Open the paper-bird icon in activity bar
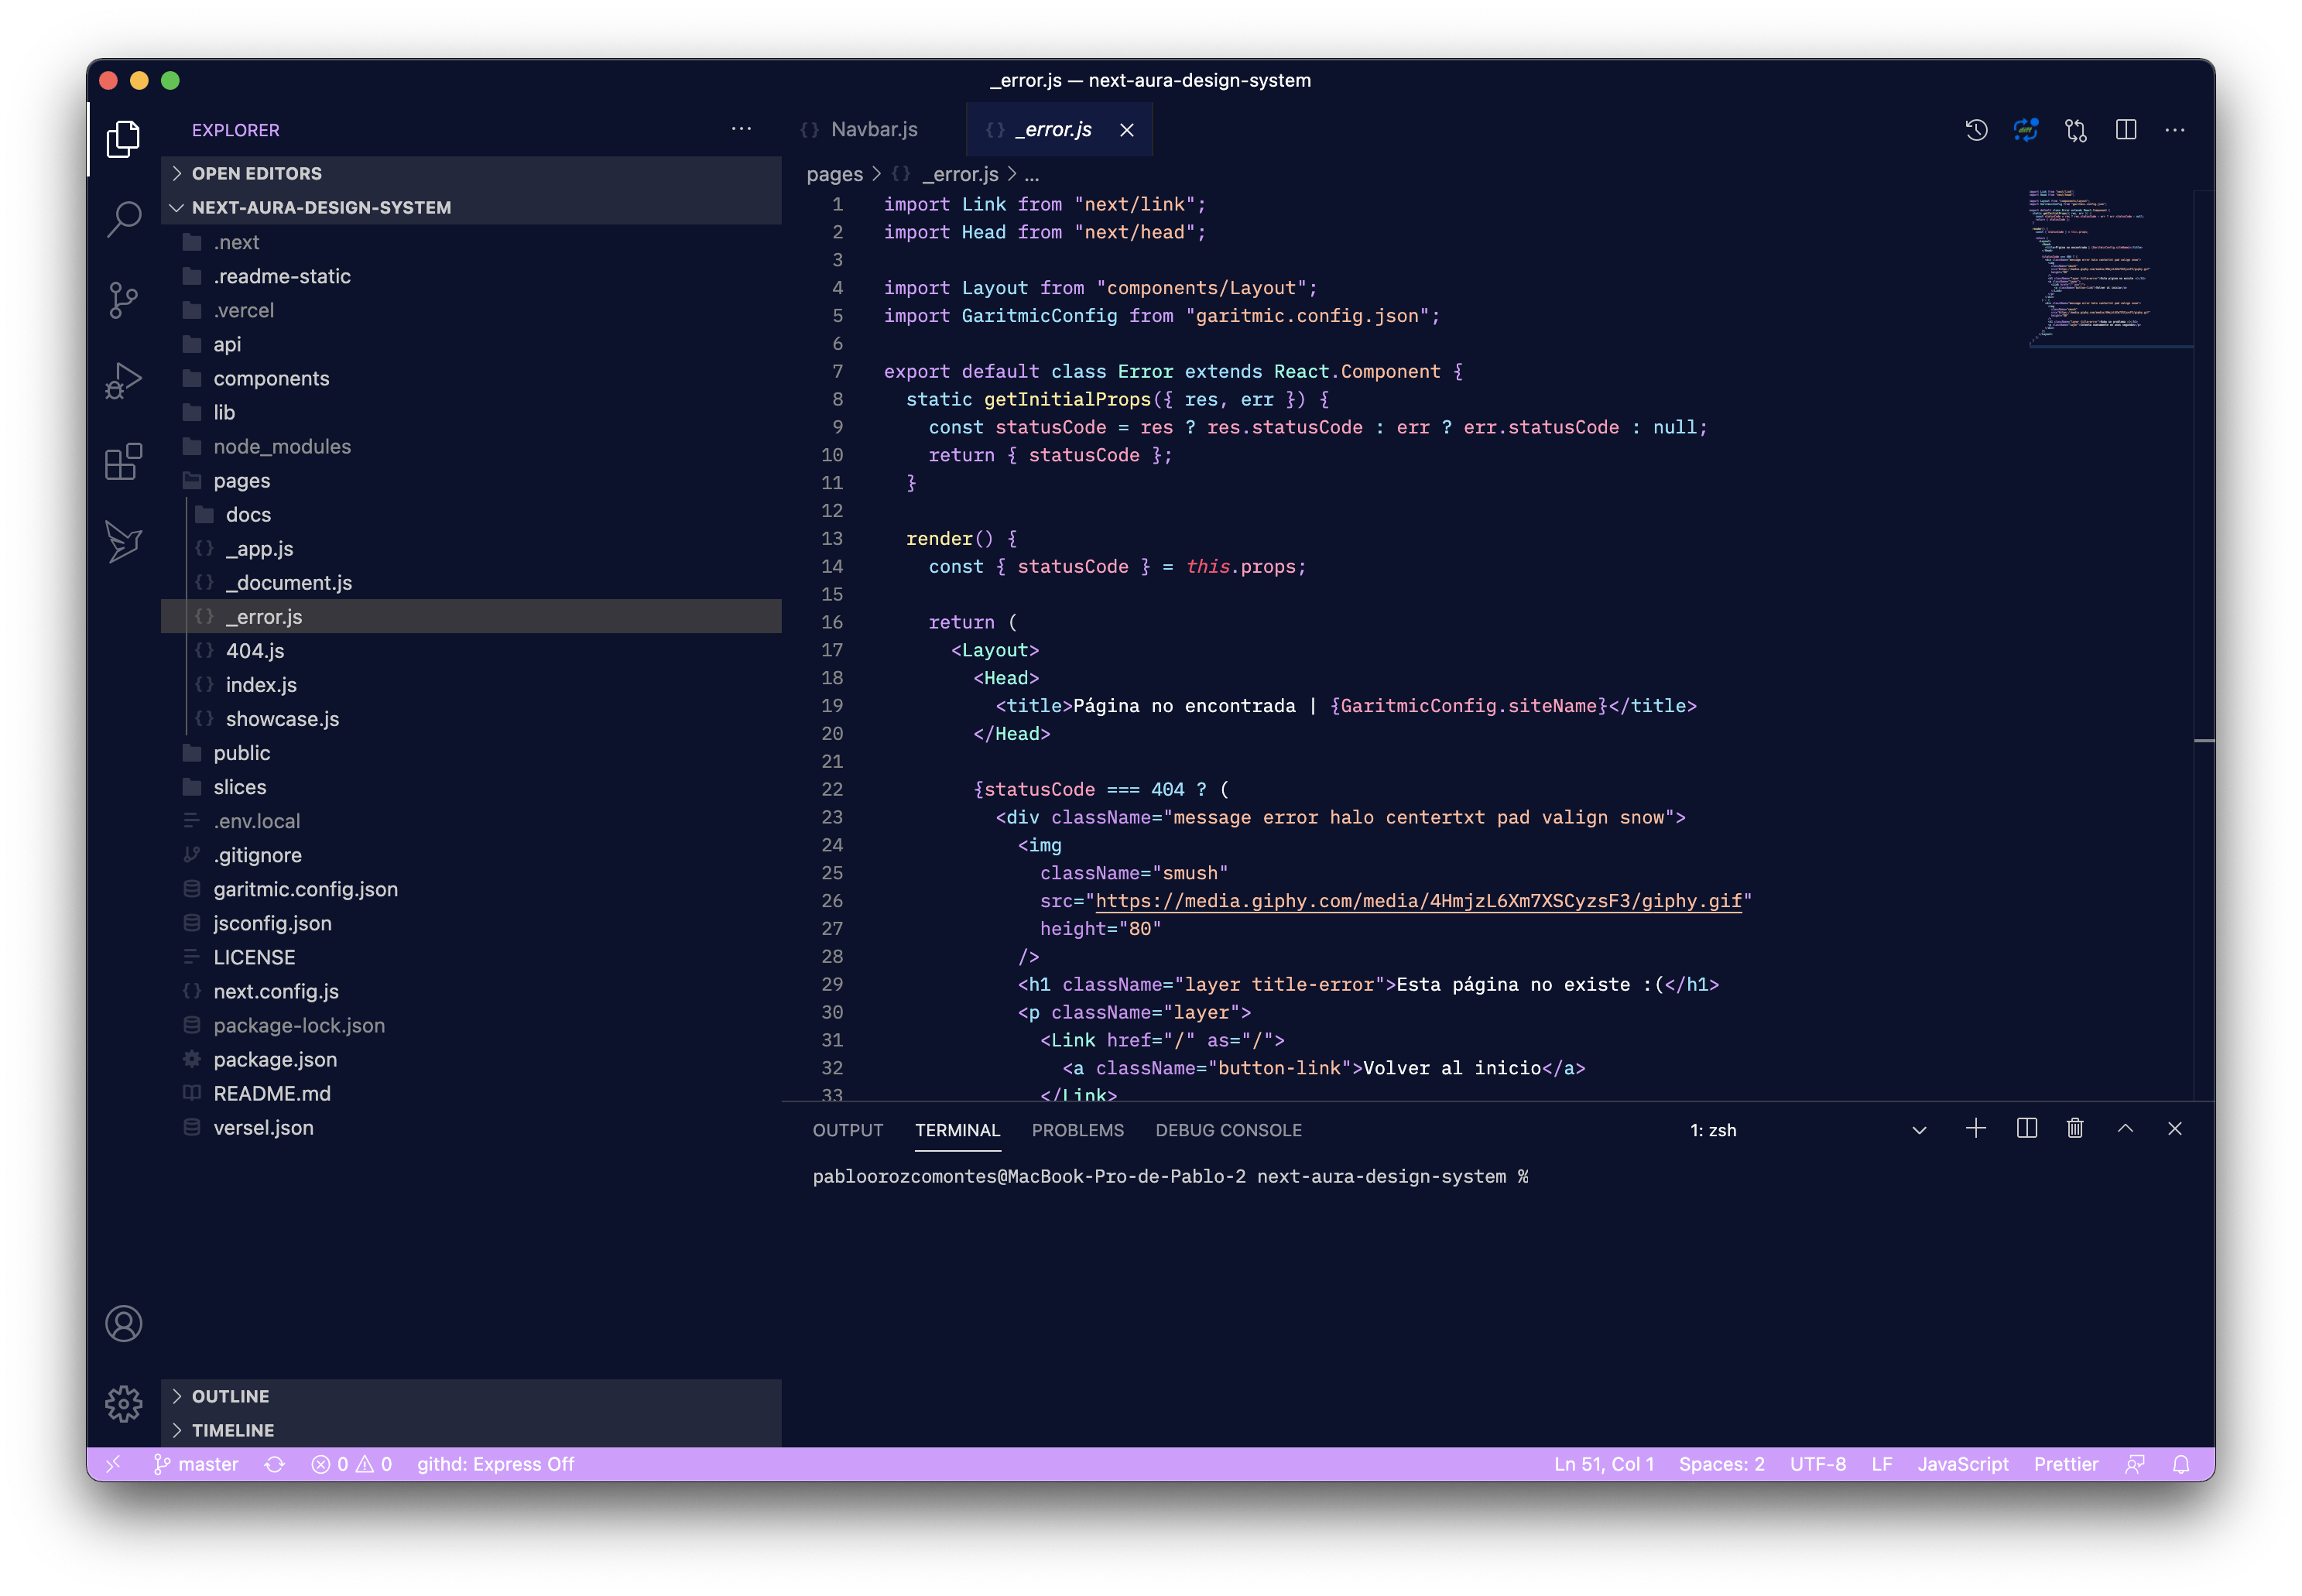This screenshot has height=1596, width=2302. [123, 542]
